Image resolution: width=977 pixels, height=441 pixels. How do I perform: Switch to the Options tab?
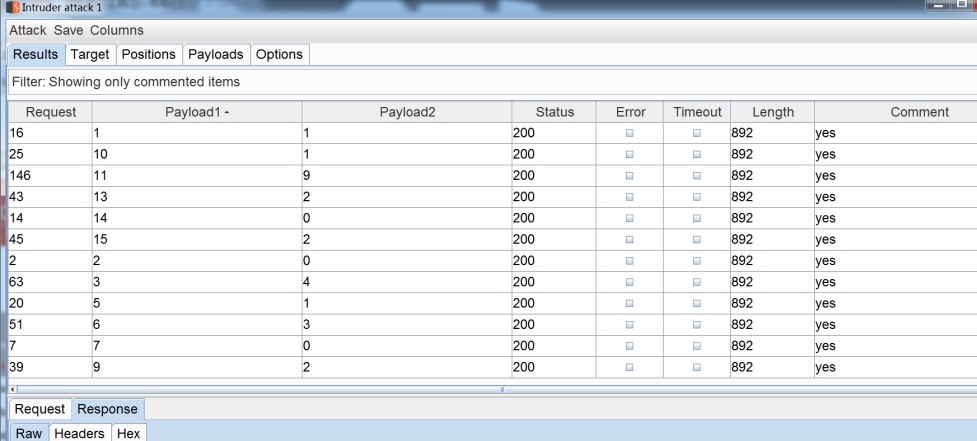click(279, 54)
